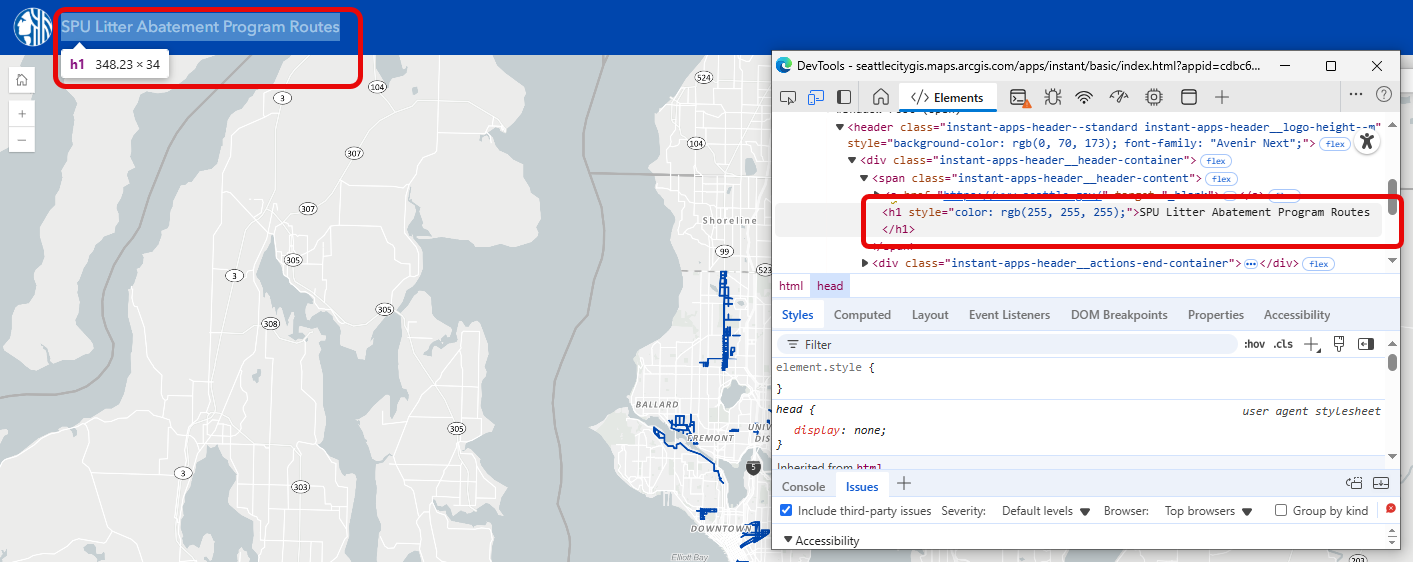This screenshot has height=562, width=1413.
Task: Click the display: none property
Action: (839, 430)
